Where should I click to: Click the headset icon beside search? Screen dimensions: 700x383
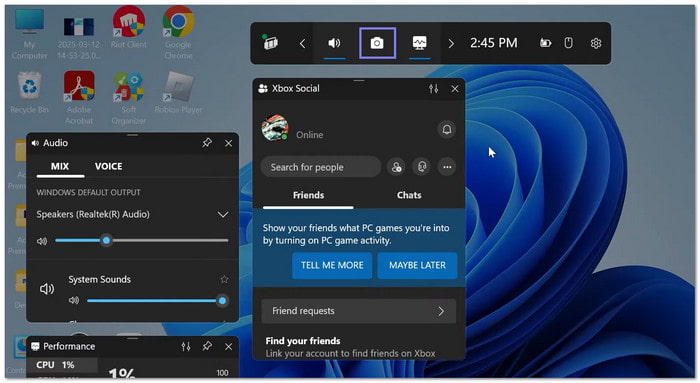click(x=422, y=167)
